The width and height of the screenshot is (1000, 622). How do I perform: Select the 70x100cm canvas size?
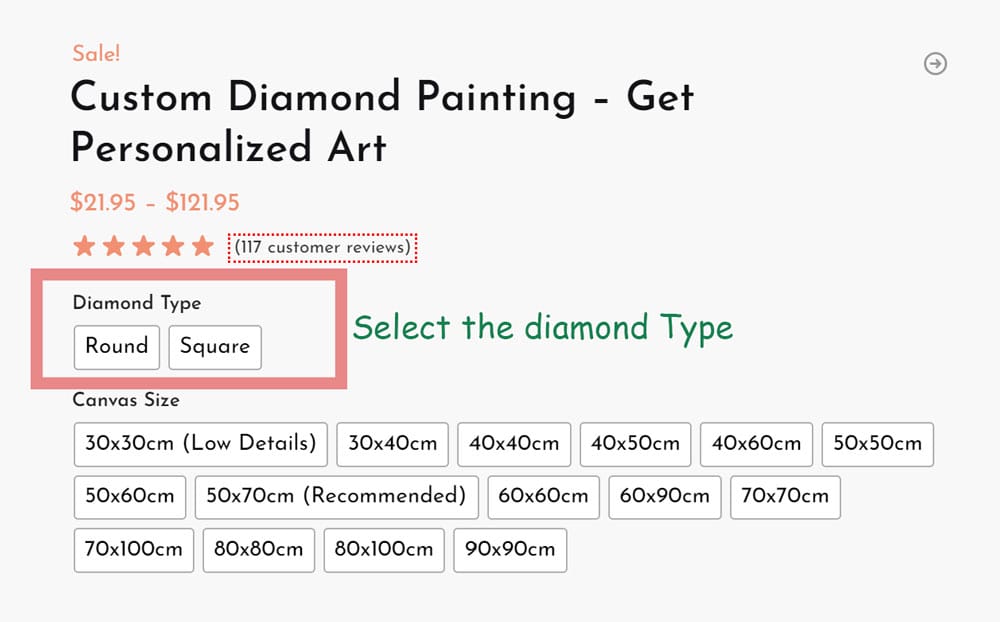pyautogui.click(x=133, y=550)
